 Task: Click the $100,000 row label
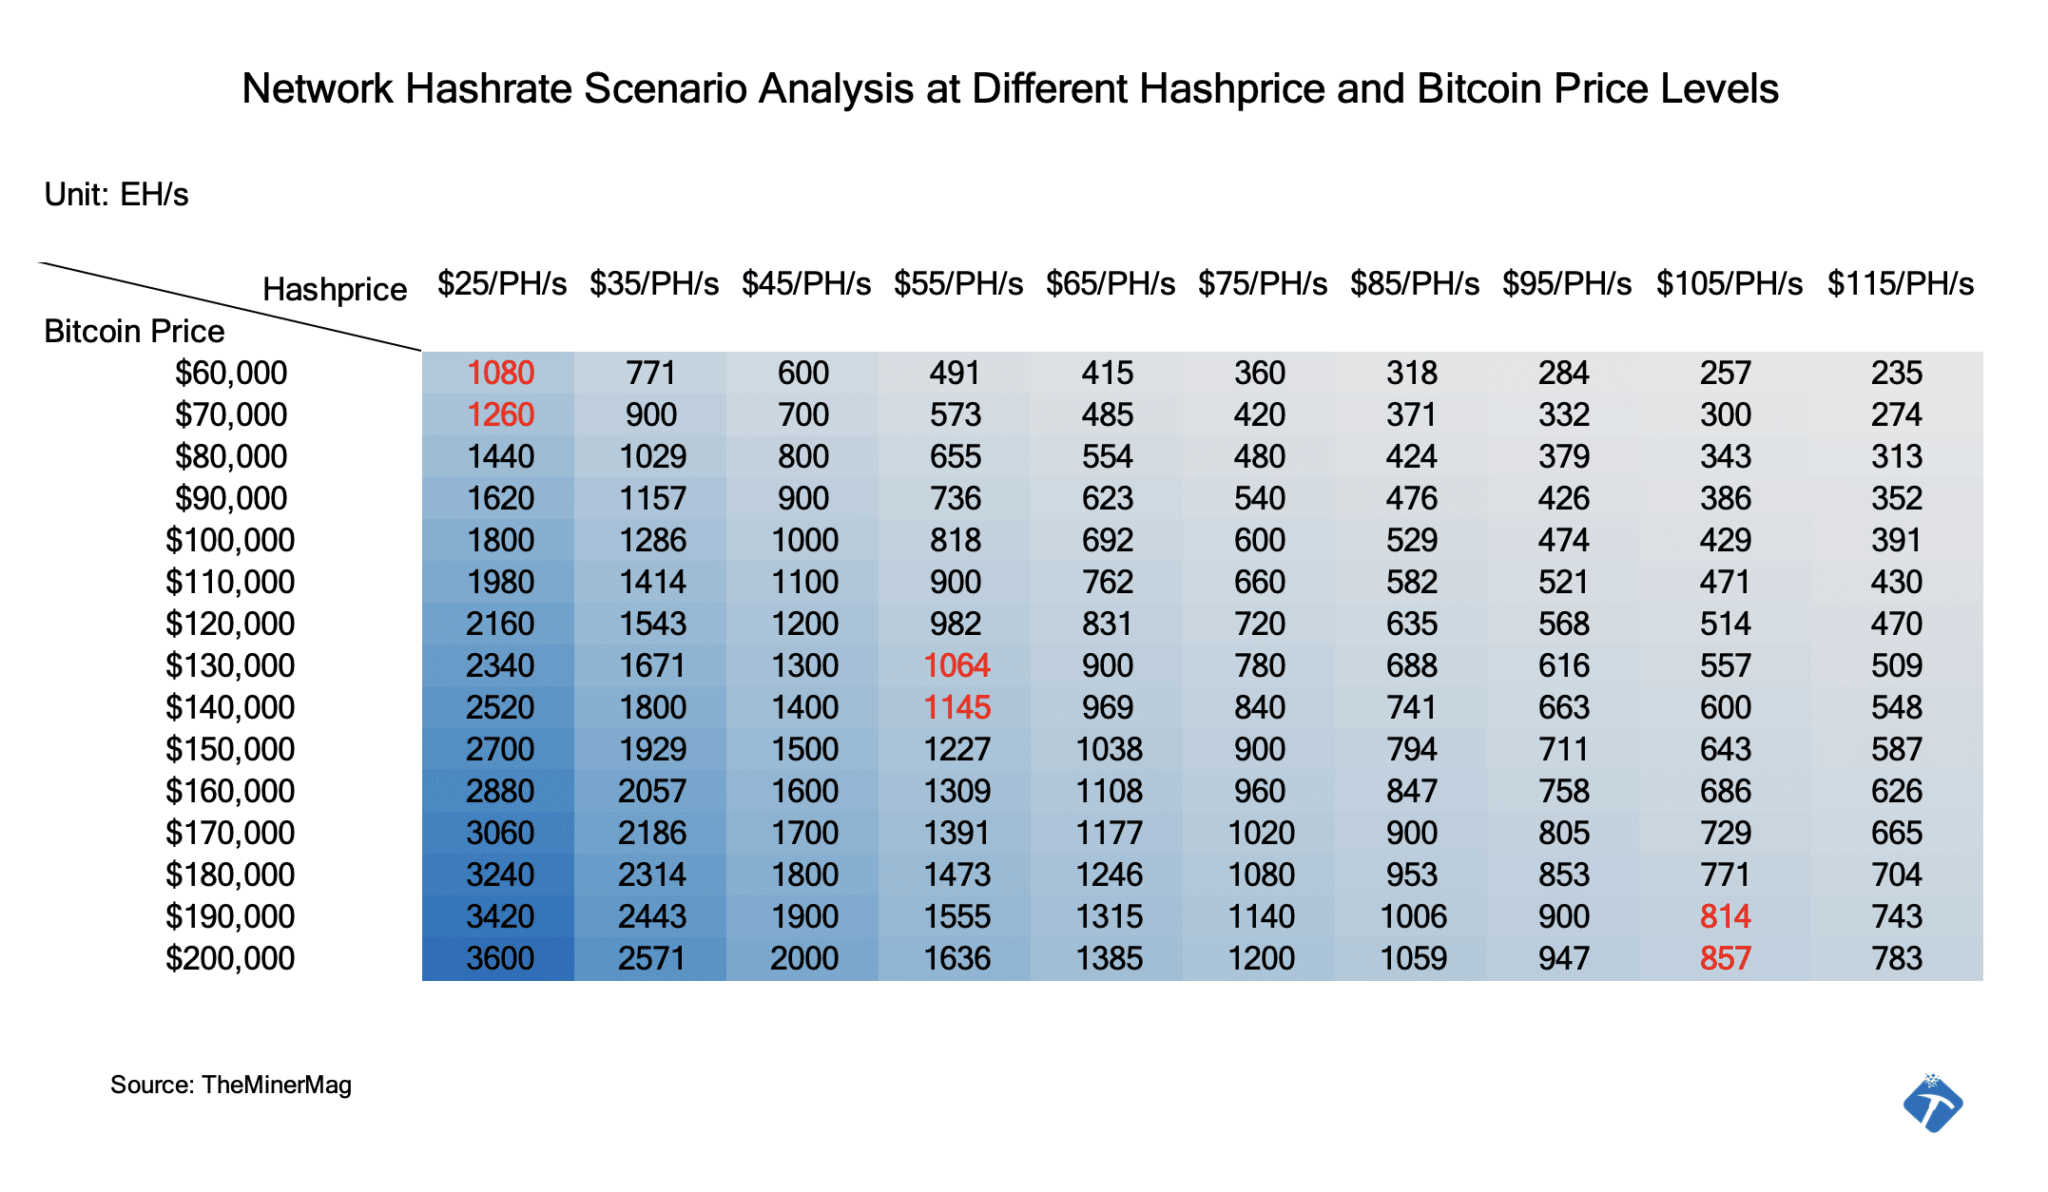230,540
